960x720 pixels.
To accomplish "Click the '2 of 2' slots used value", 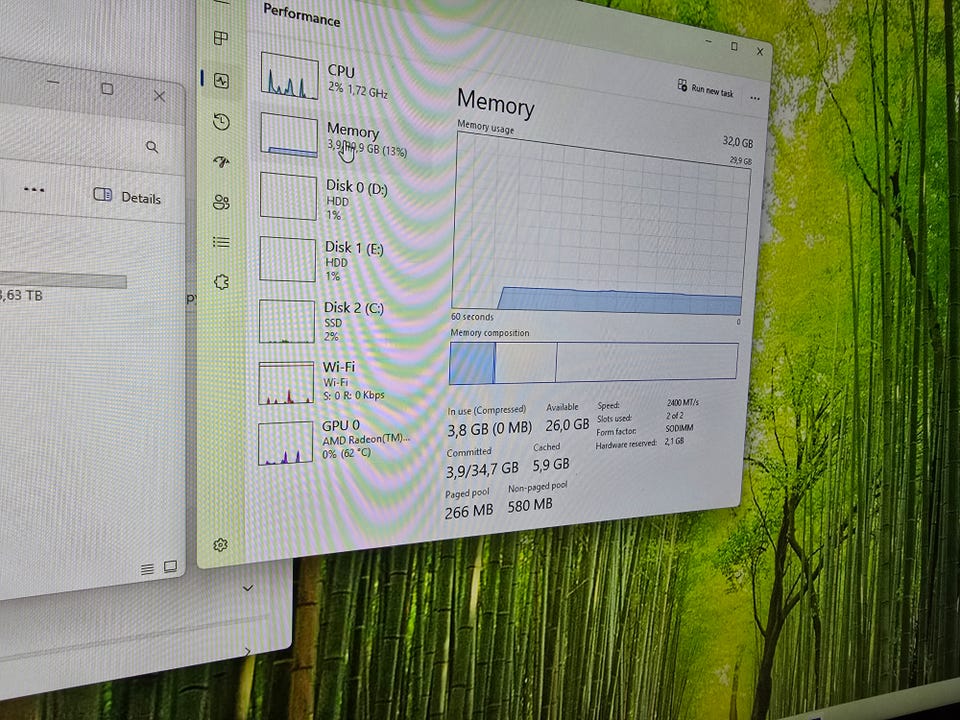I will [675, 415].
